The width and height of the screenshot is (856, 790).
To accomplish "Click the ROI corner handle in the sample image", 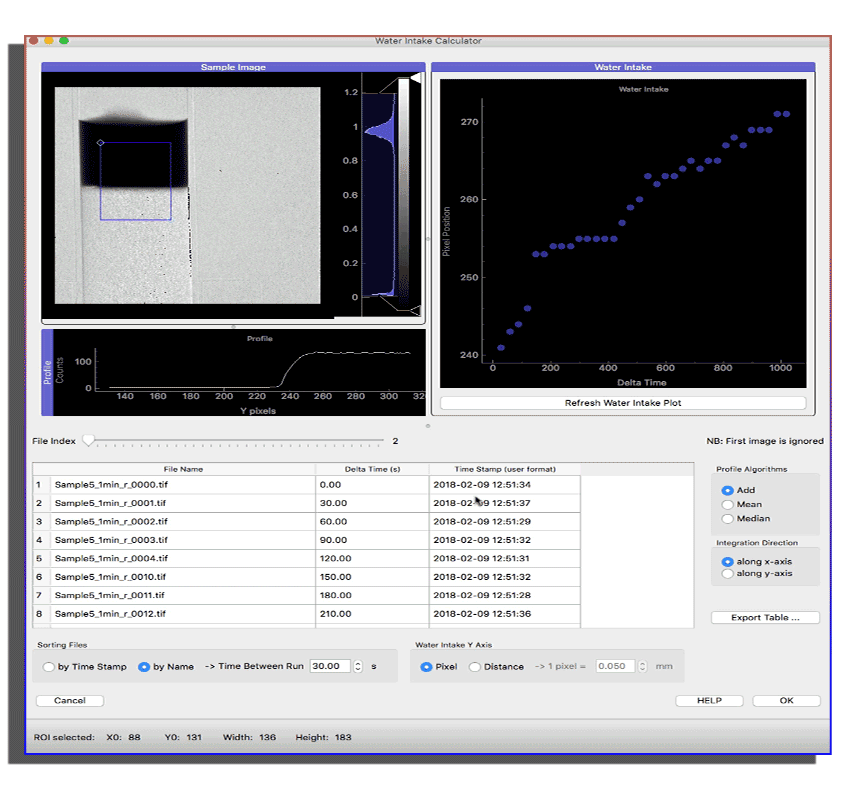I will click(x=100, y=143).
